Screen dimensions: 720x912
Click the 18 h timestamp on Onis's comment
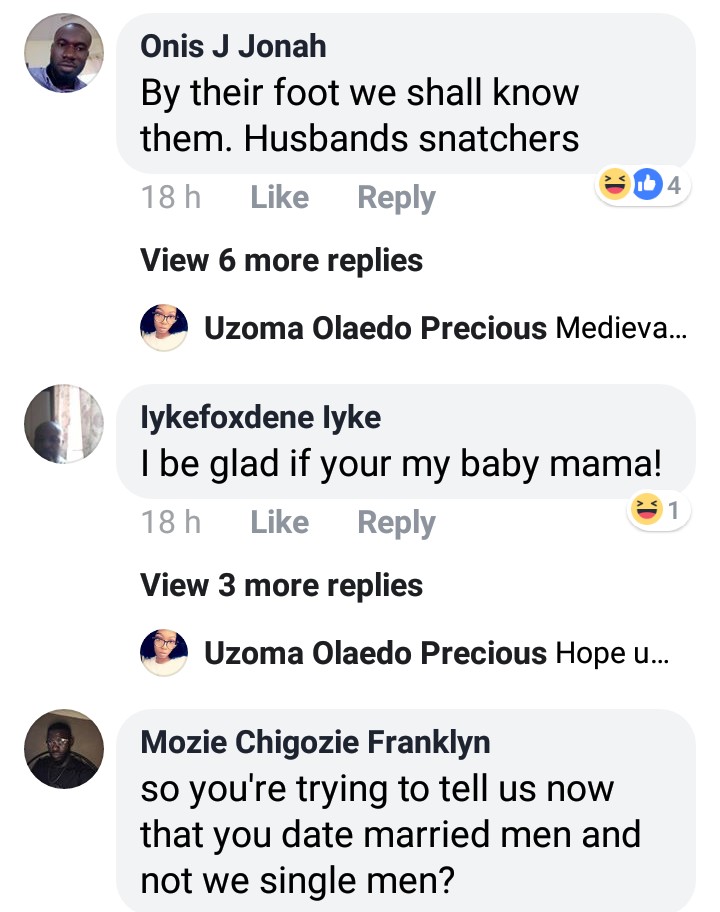coord(171,198)
